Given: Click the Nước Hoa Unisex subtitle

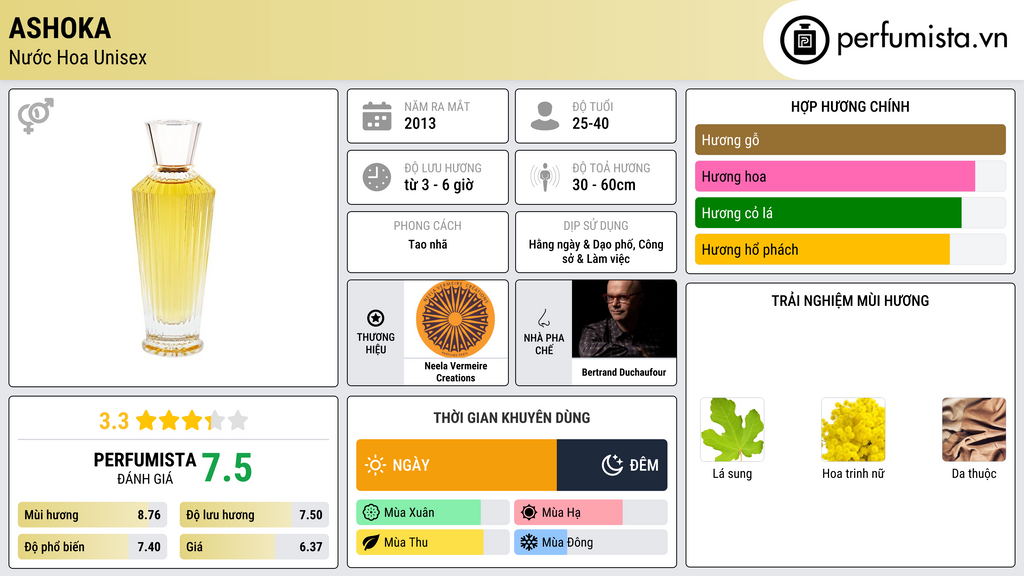Looking at the screenshot, I should 78,57.
